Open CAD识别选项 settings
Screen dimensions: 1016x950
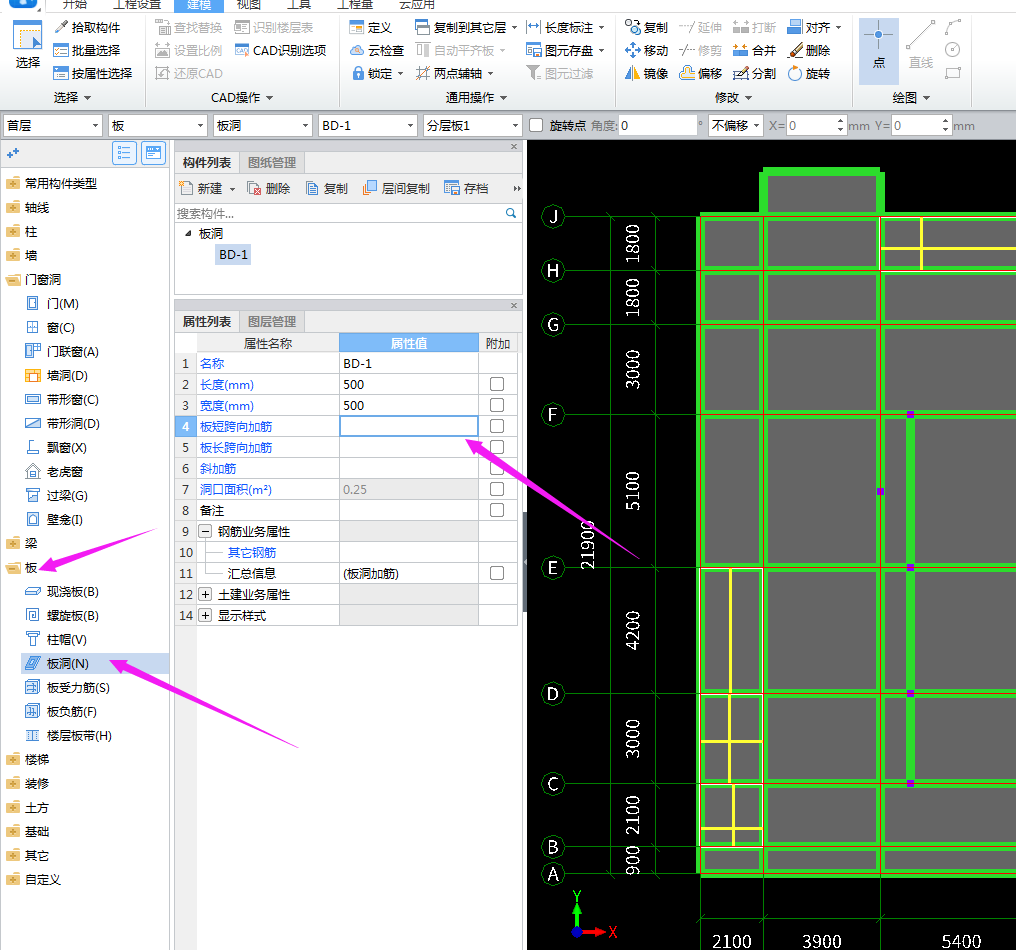pyautogui.click(x=281, y=51)
